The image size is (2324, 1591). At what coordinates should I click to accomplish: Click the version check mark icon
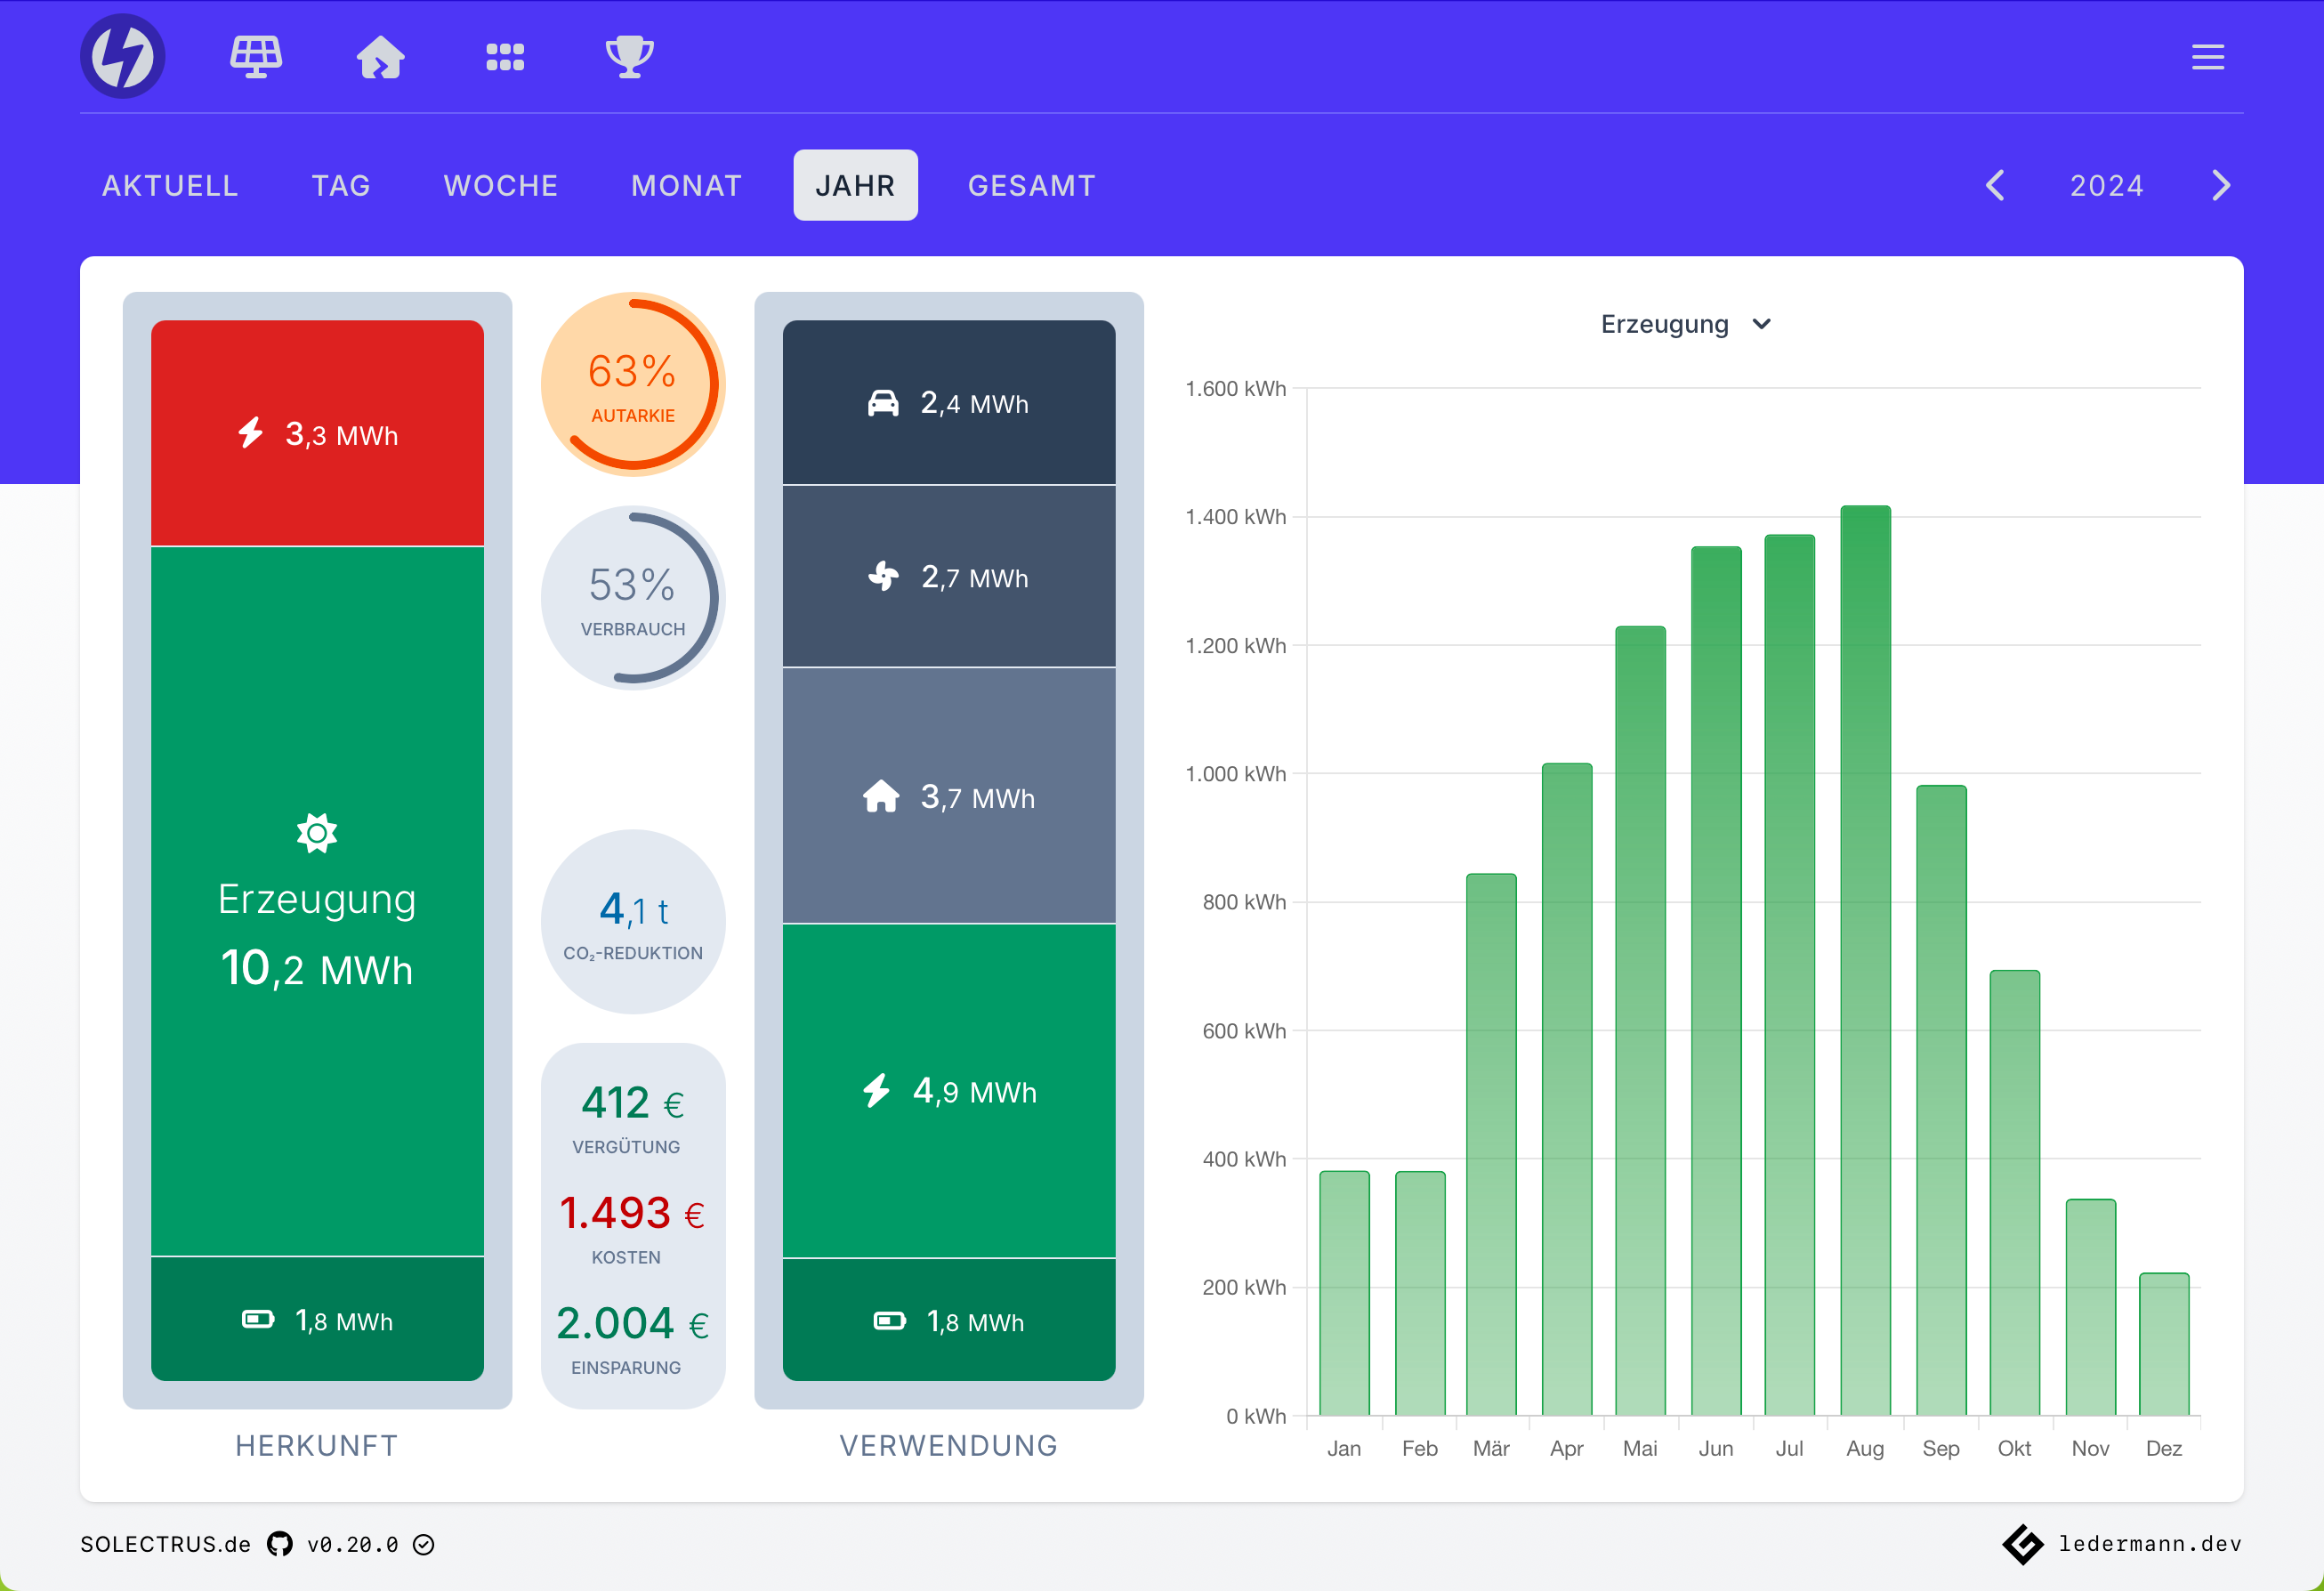click(424, 1545)
